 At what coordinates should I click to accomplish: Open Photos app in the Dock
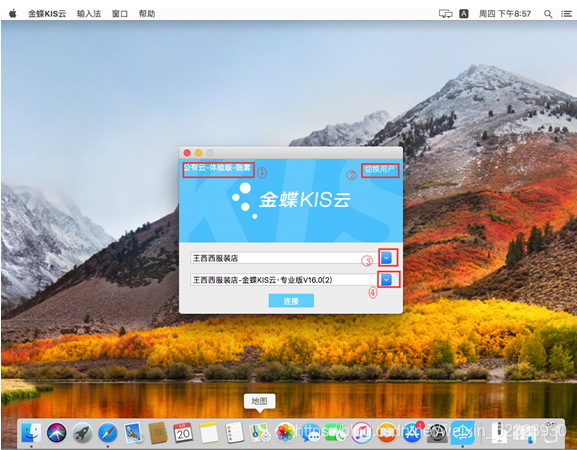[x=285, y=432]
